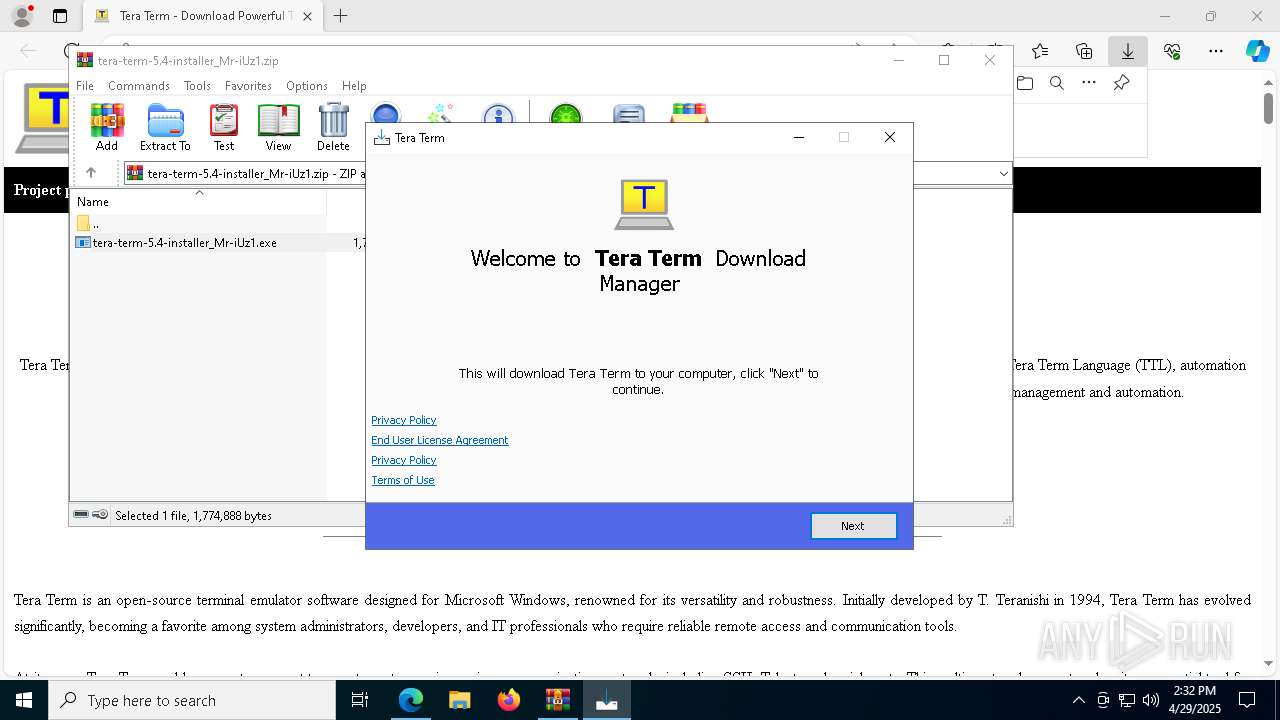Open the File menu in WinRAR

pos(85,86)
